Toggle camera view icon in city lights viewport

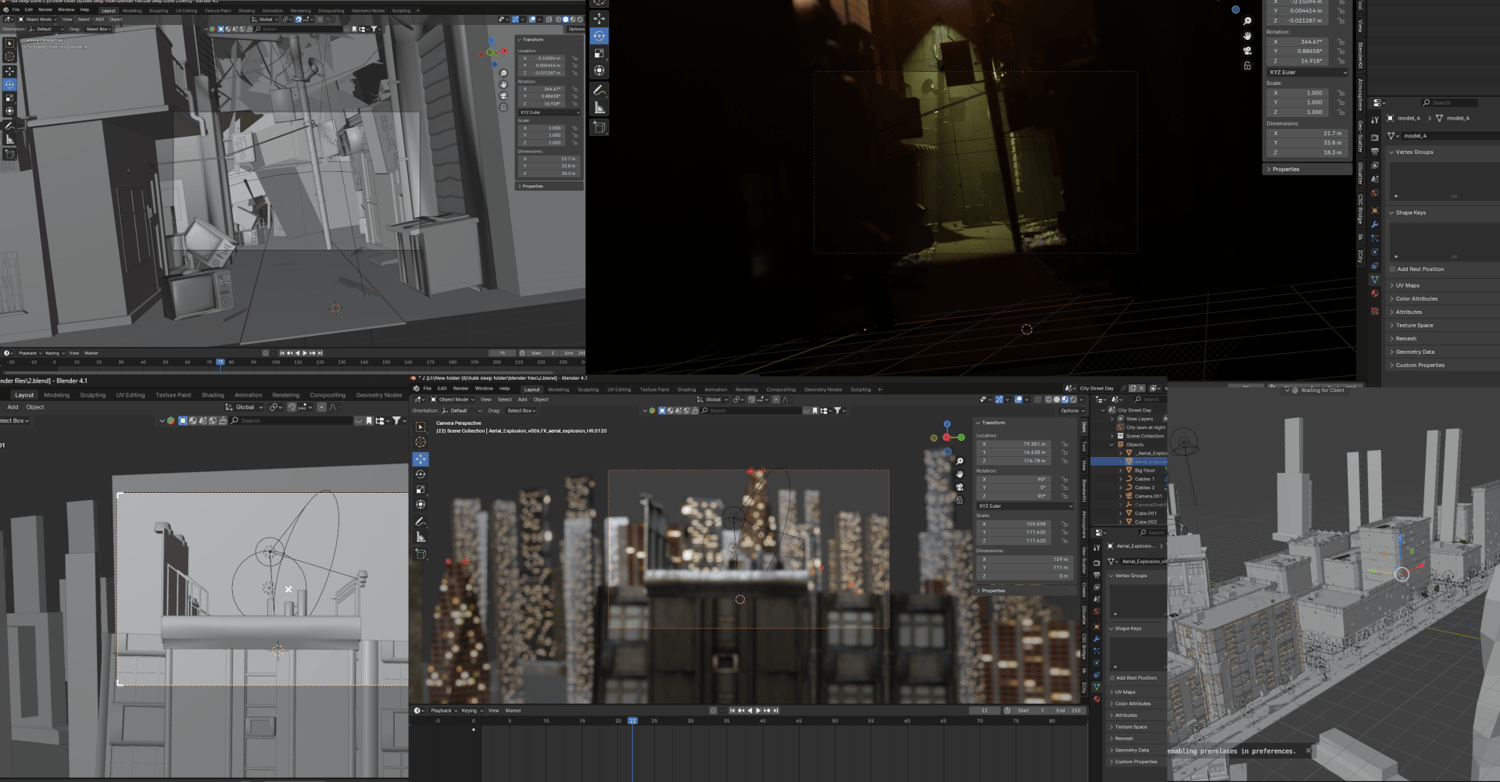[x=960, y=488]
